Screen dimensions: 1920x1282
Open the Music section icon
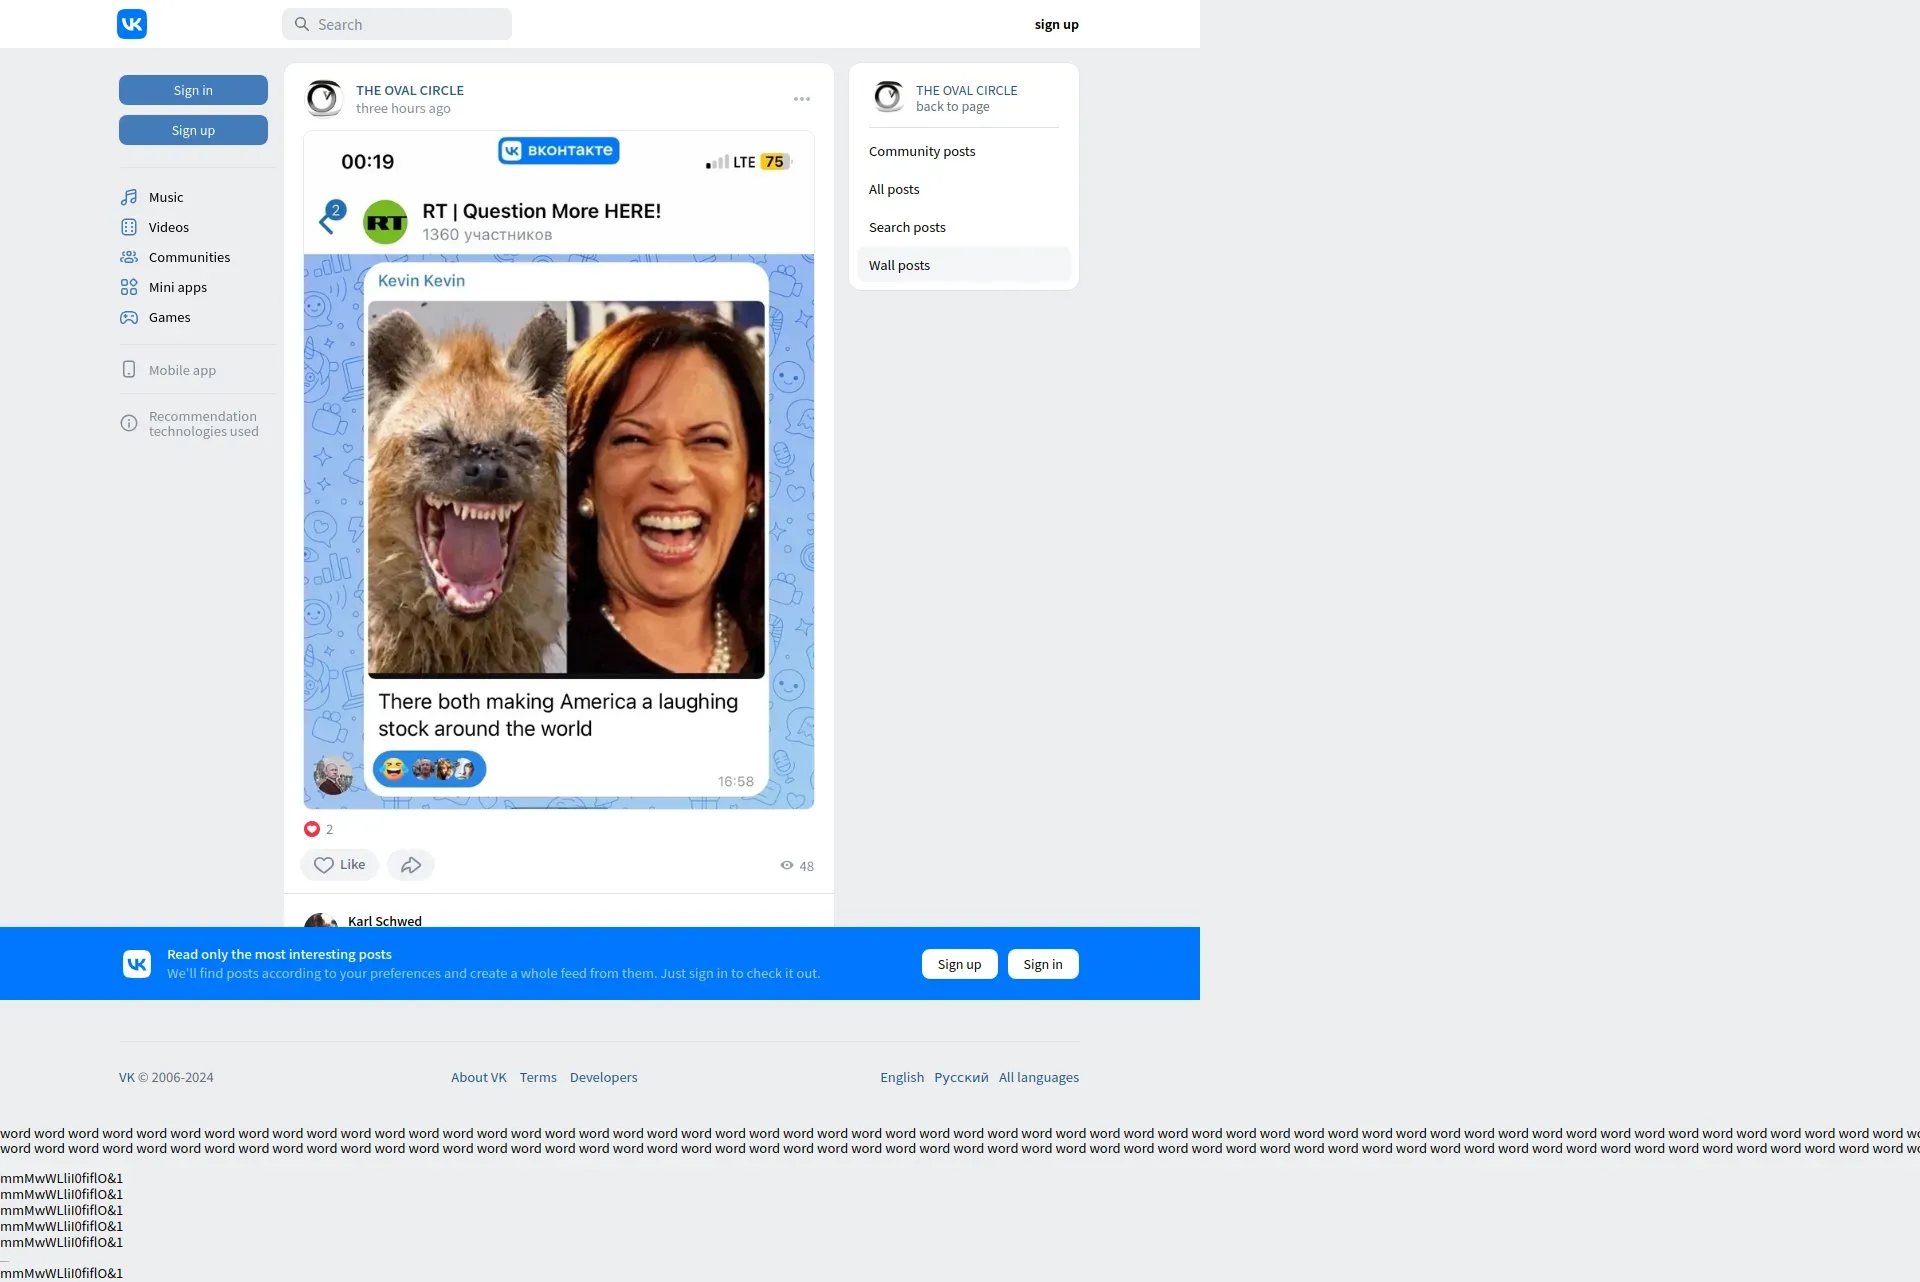point(129,197)
